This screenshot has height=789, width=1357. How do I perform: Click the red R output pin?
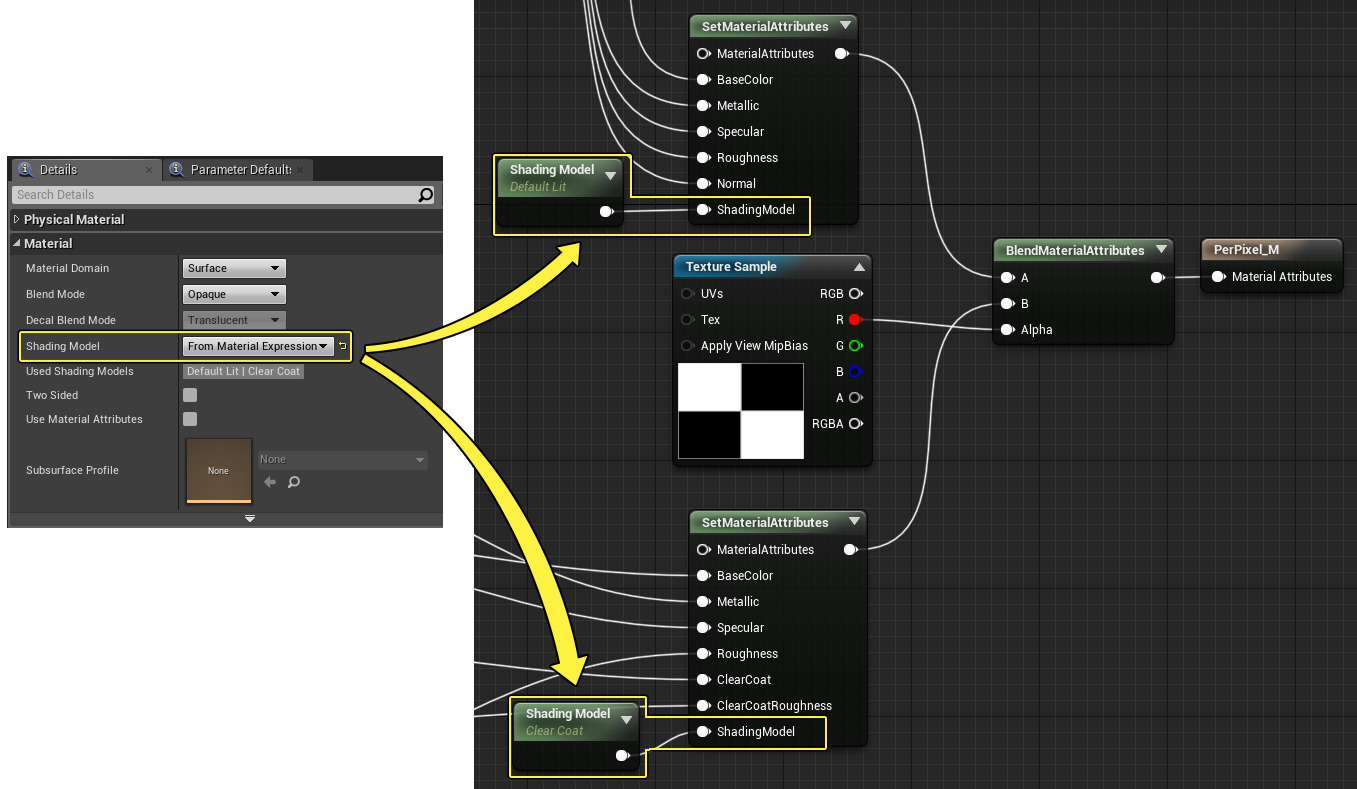tap(855, 320)
